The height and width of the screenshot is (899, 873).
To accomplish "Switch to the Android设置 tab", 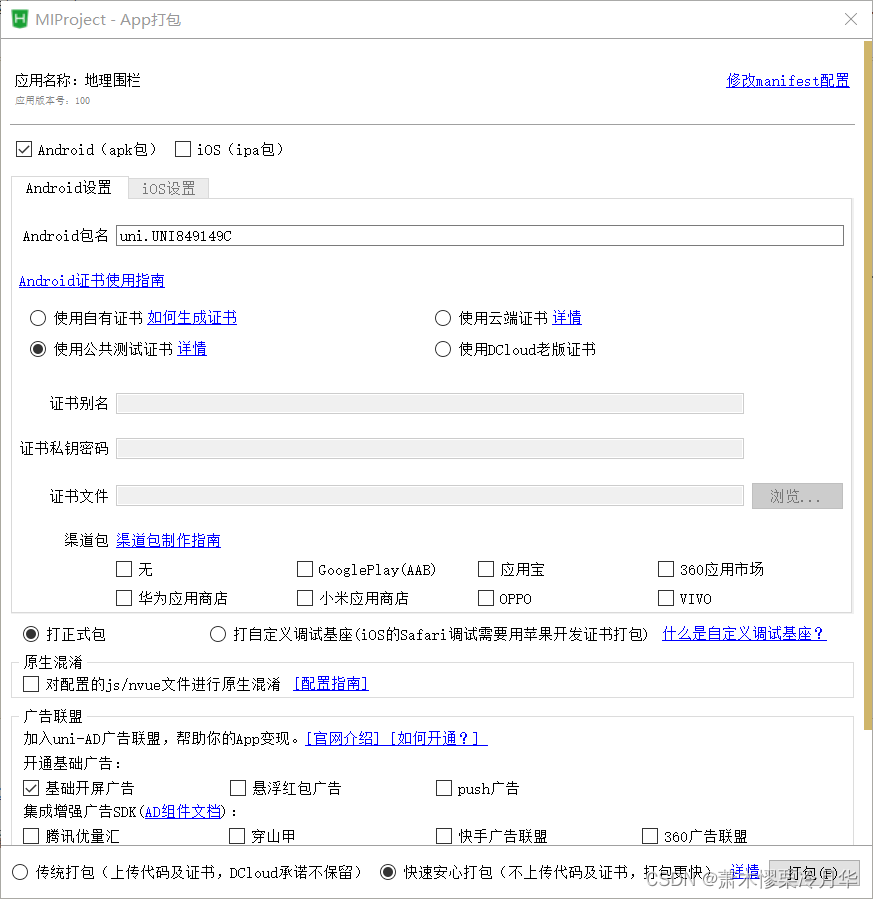I will tap(69, 187).
